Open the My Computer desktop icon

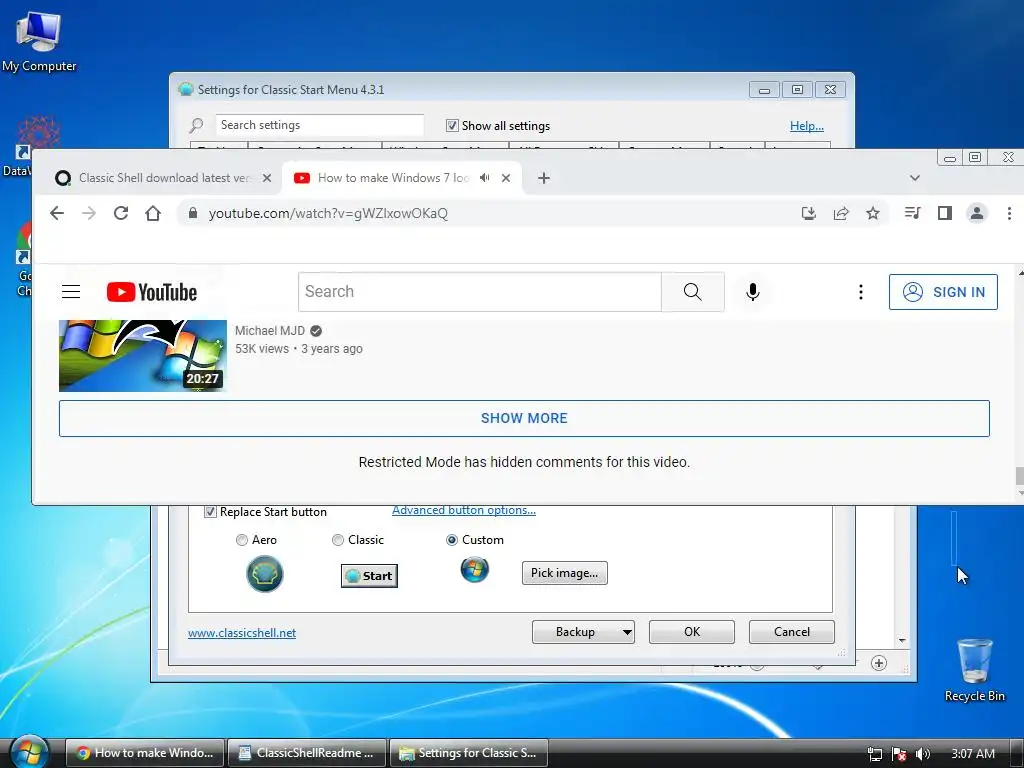pos(39,40)
